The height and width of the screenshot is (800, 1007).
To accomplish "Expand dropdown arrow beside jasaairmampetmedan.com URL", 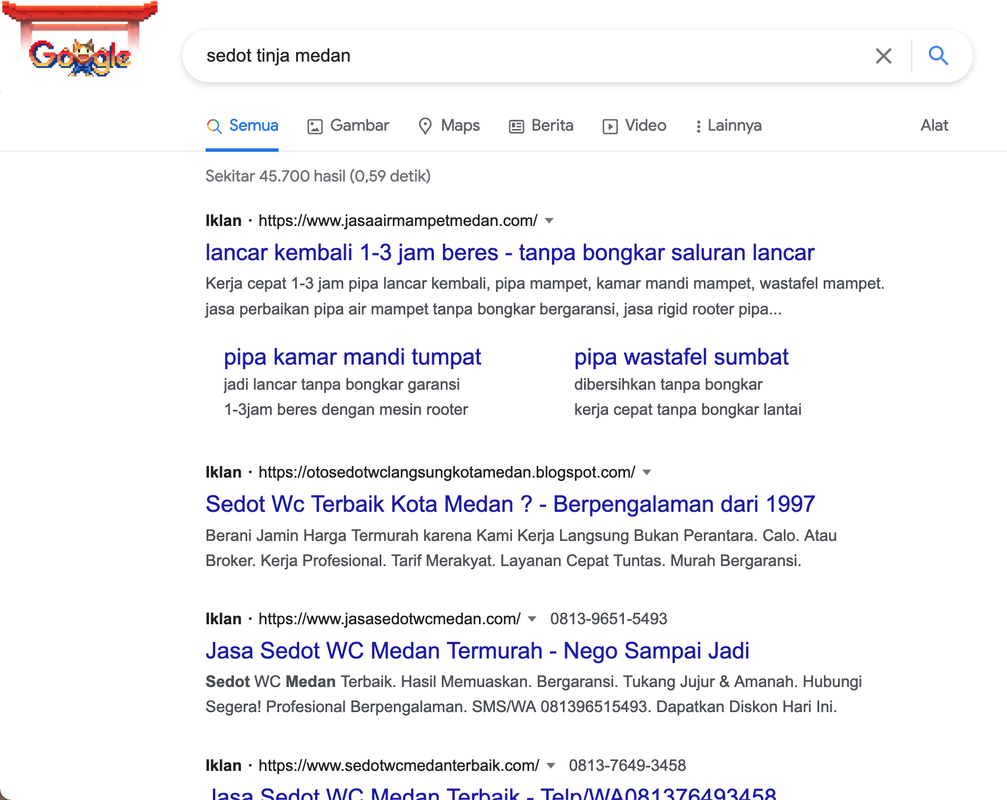I will pyautogui.click(x=549, y=221).
